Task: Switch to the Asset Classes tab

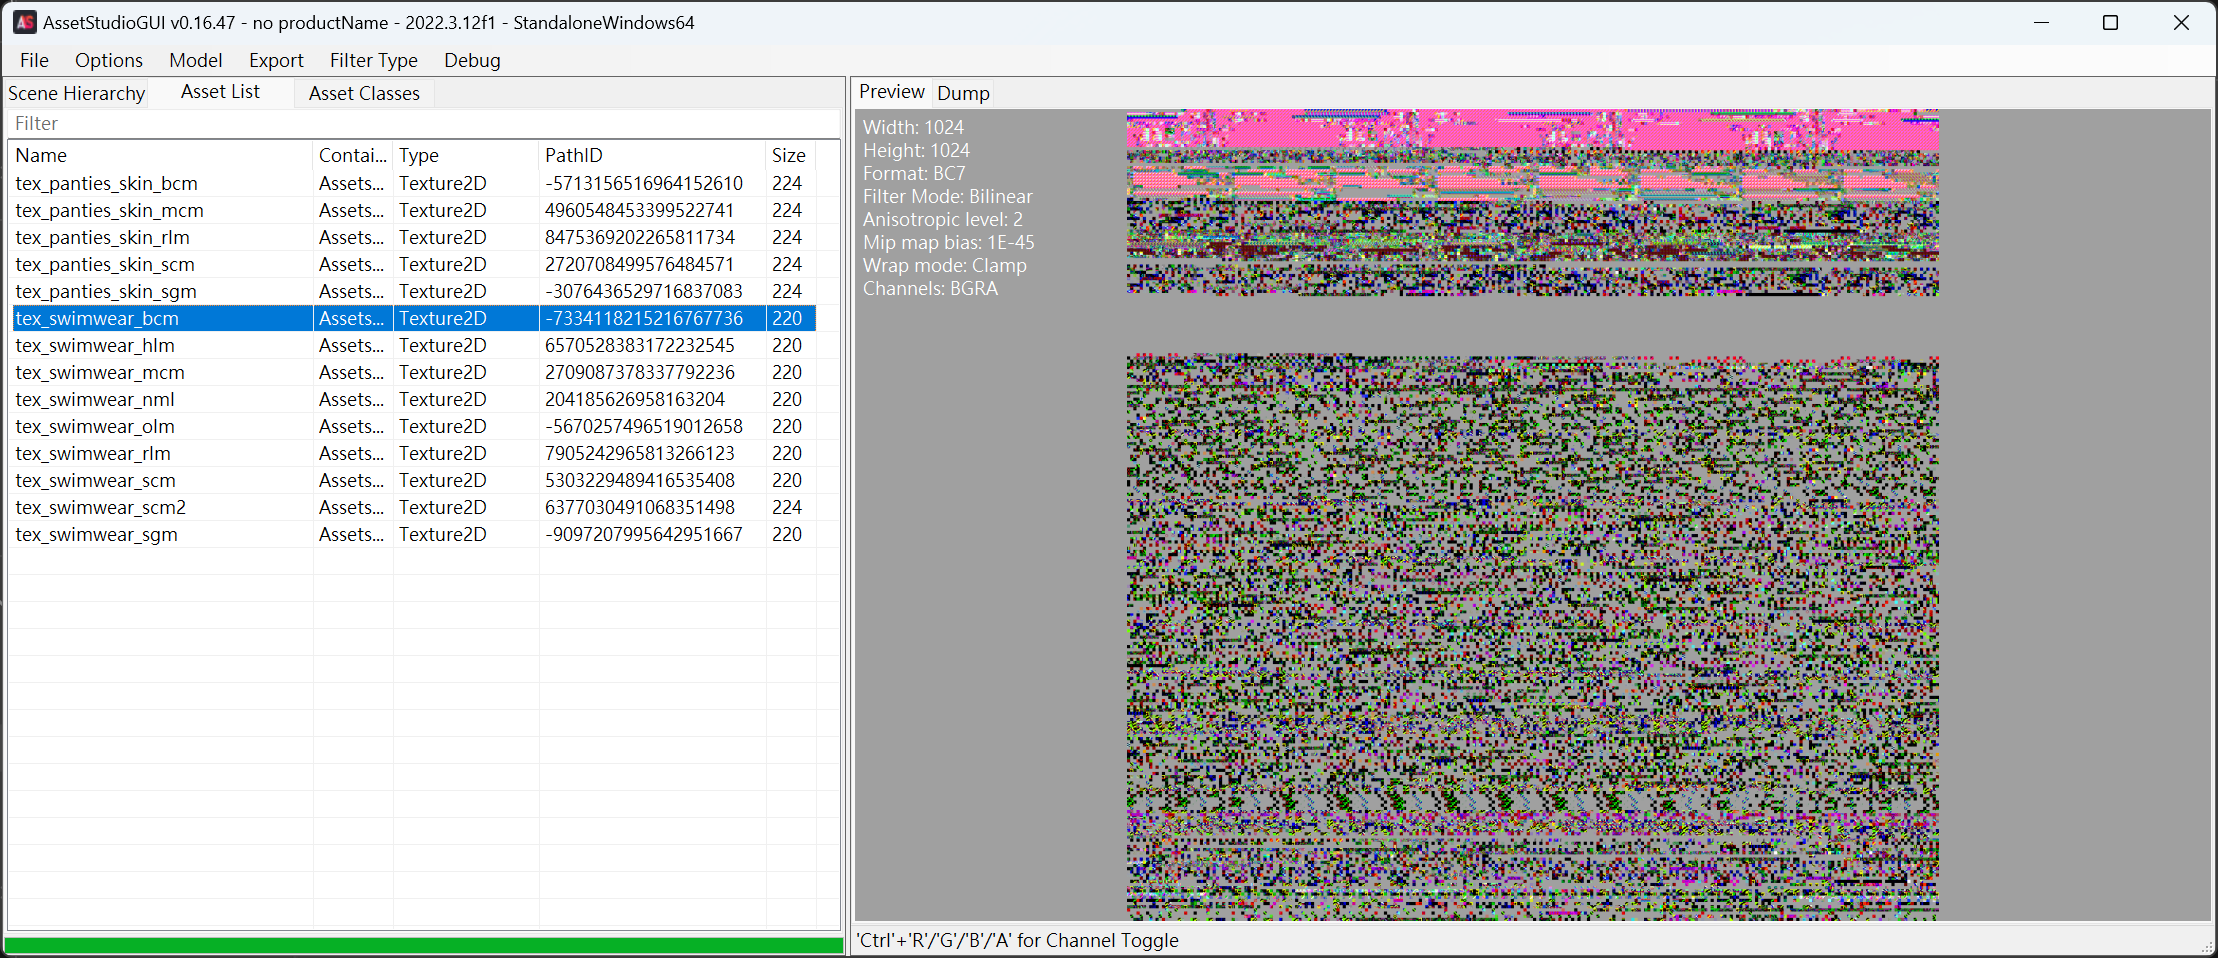Action: point(364,93)
